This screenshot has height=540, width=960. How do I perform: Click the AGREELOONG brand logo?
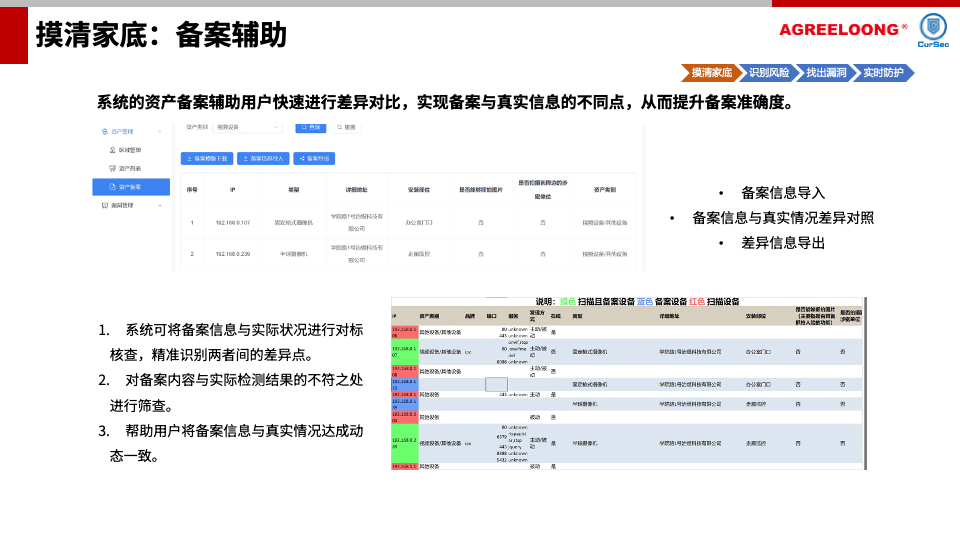tap(843, 29)
